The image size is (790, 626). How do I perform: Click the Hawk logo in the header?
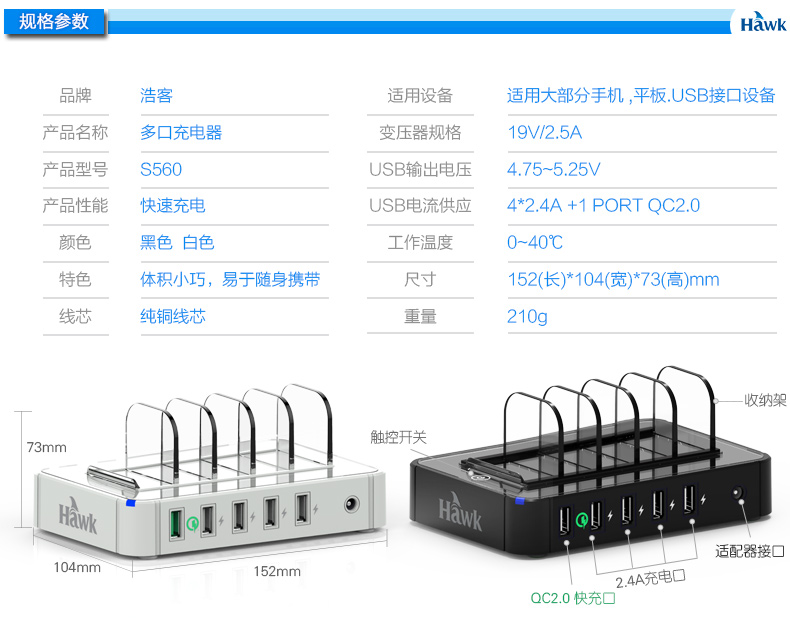click(762, 22)
